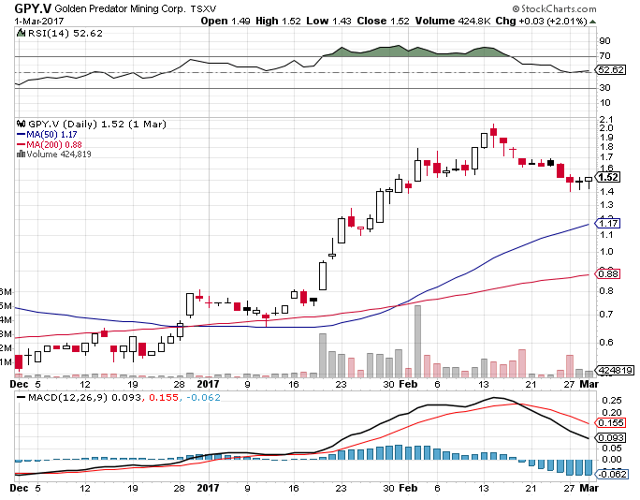The width and height of the screenshot is (640, 500).
Task: Click the Close 1.52 header value
Action: (x=383, y=21)
